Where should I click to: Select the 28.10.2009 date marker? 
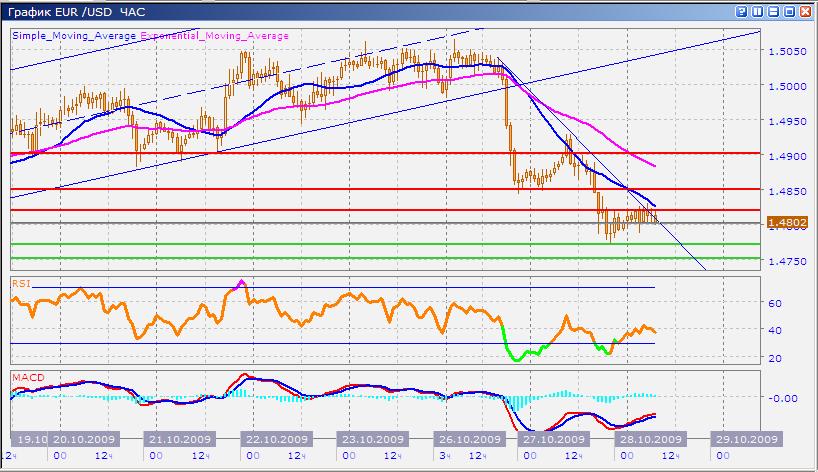tap(648, 439)
